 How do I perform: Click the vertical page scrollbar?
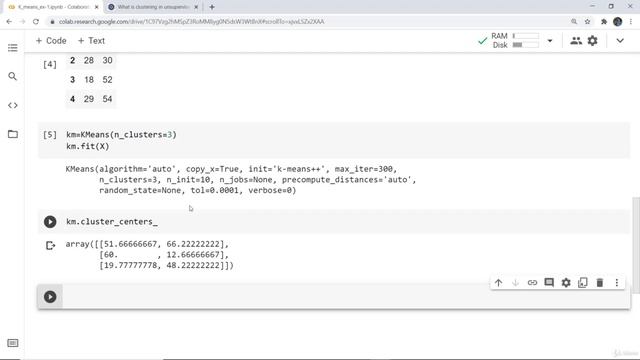636,244
